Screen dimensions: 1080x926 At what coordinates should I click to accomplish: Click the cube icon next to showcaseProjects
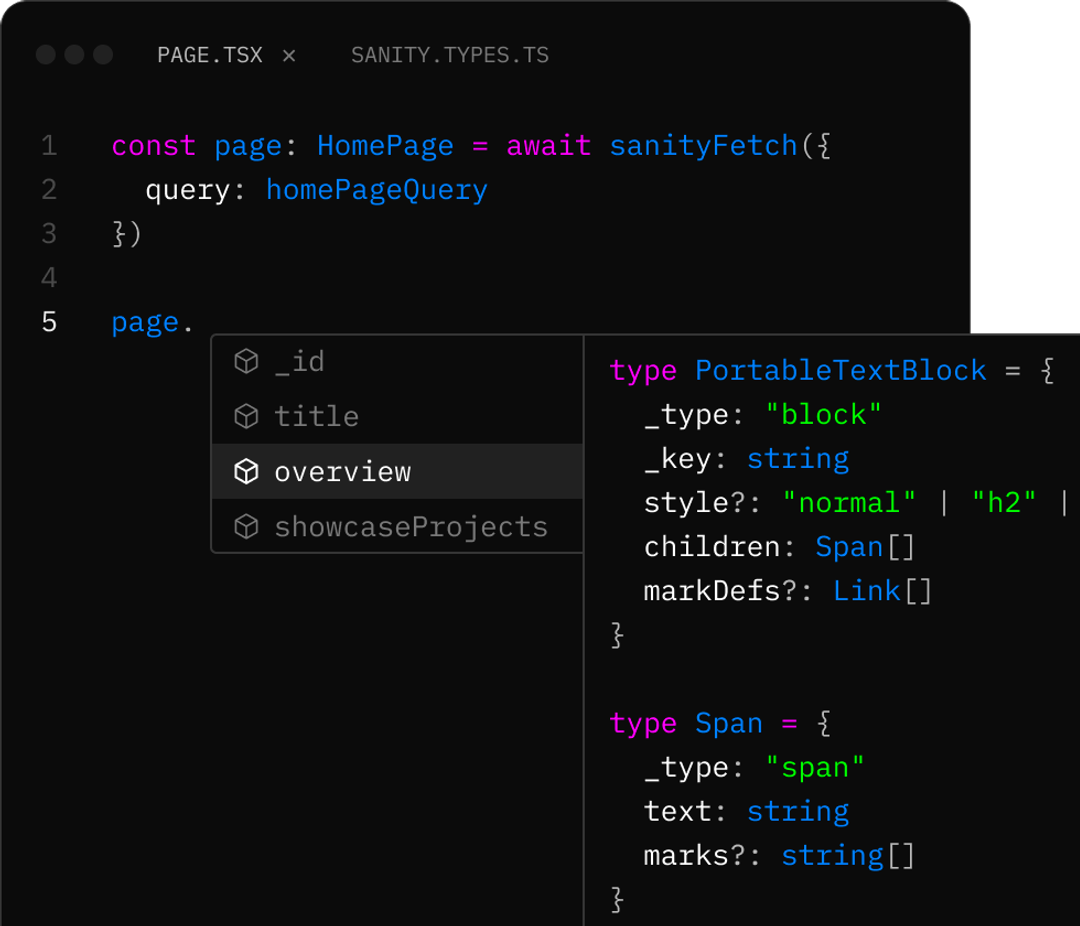click(x=246, y=526)
